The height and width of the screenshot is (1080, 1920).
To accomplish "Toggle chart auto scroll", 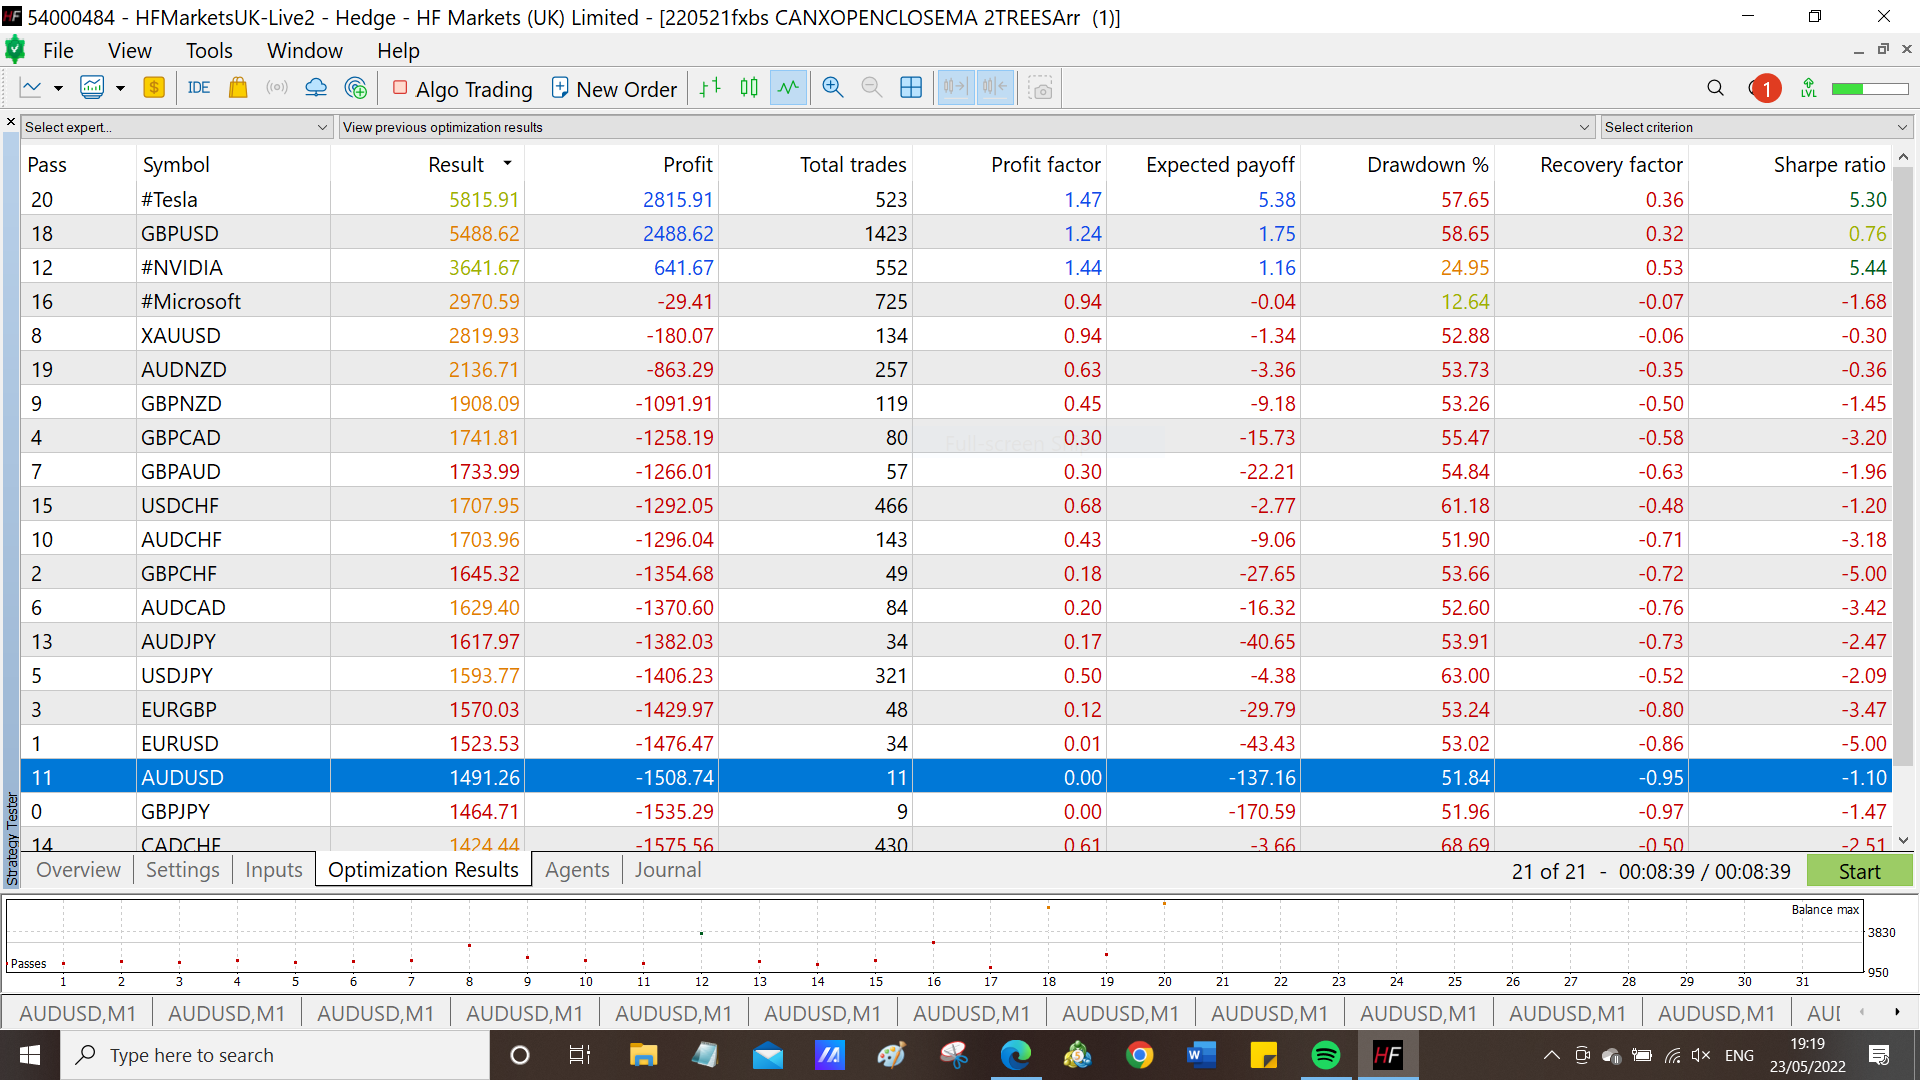I will click(956, 88).
